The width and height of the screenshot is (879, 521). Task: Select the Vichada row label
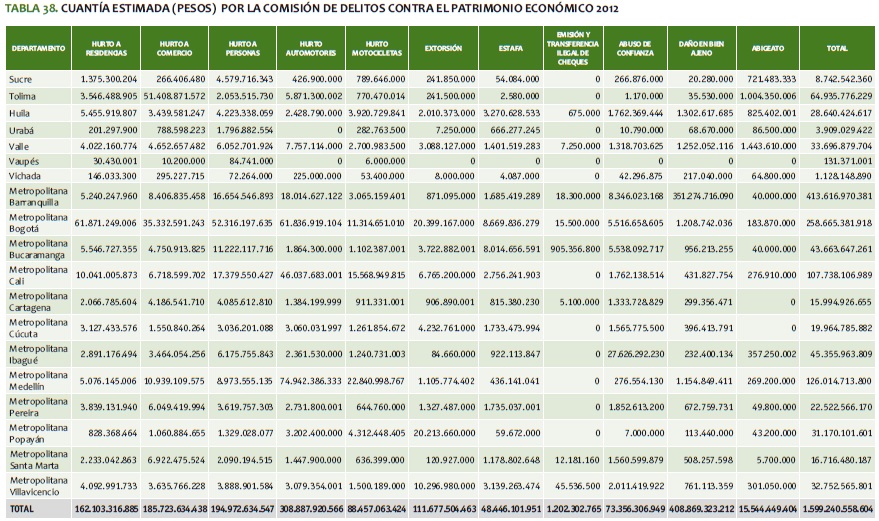point(25,176)
